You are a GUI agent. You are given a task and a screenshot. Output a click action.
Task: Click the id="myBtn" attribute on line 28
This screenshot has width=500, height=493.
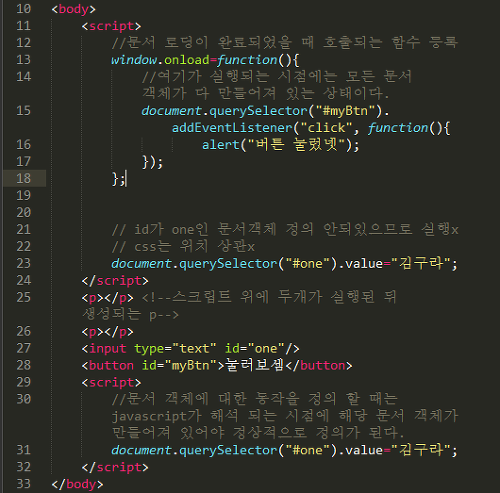click(x=179, y=366)
